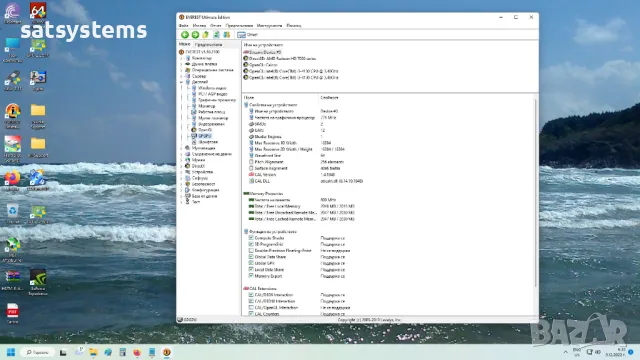Open the system tray overflow chevron
The width and height of the screenshot is (640, 360).
tap(565, 352)
